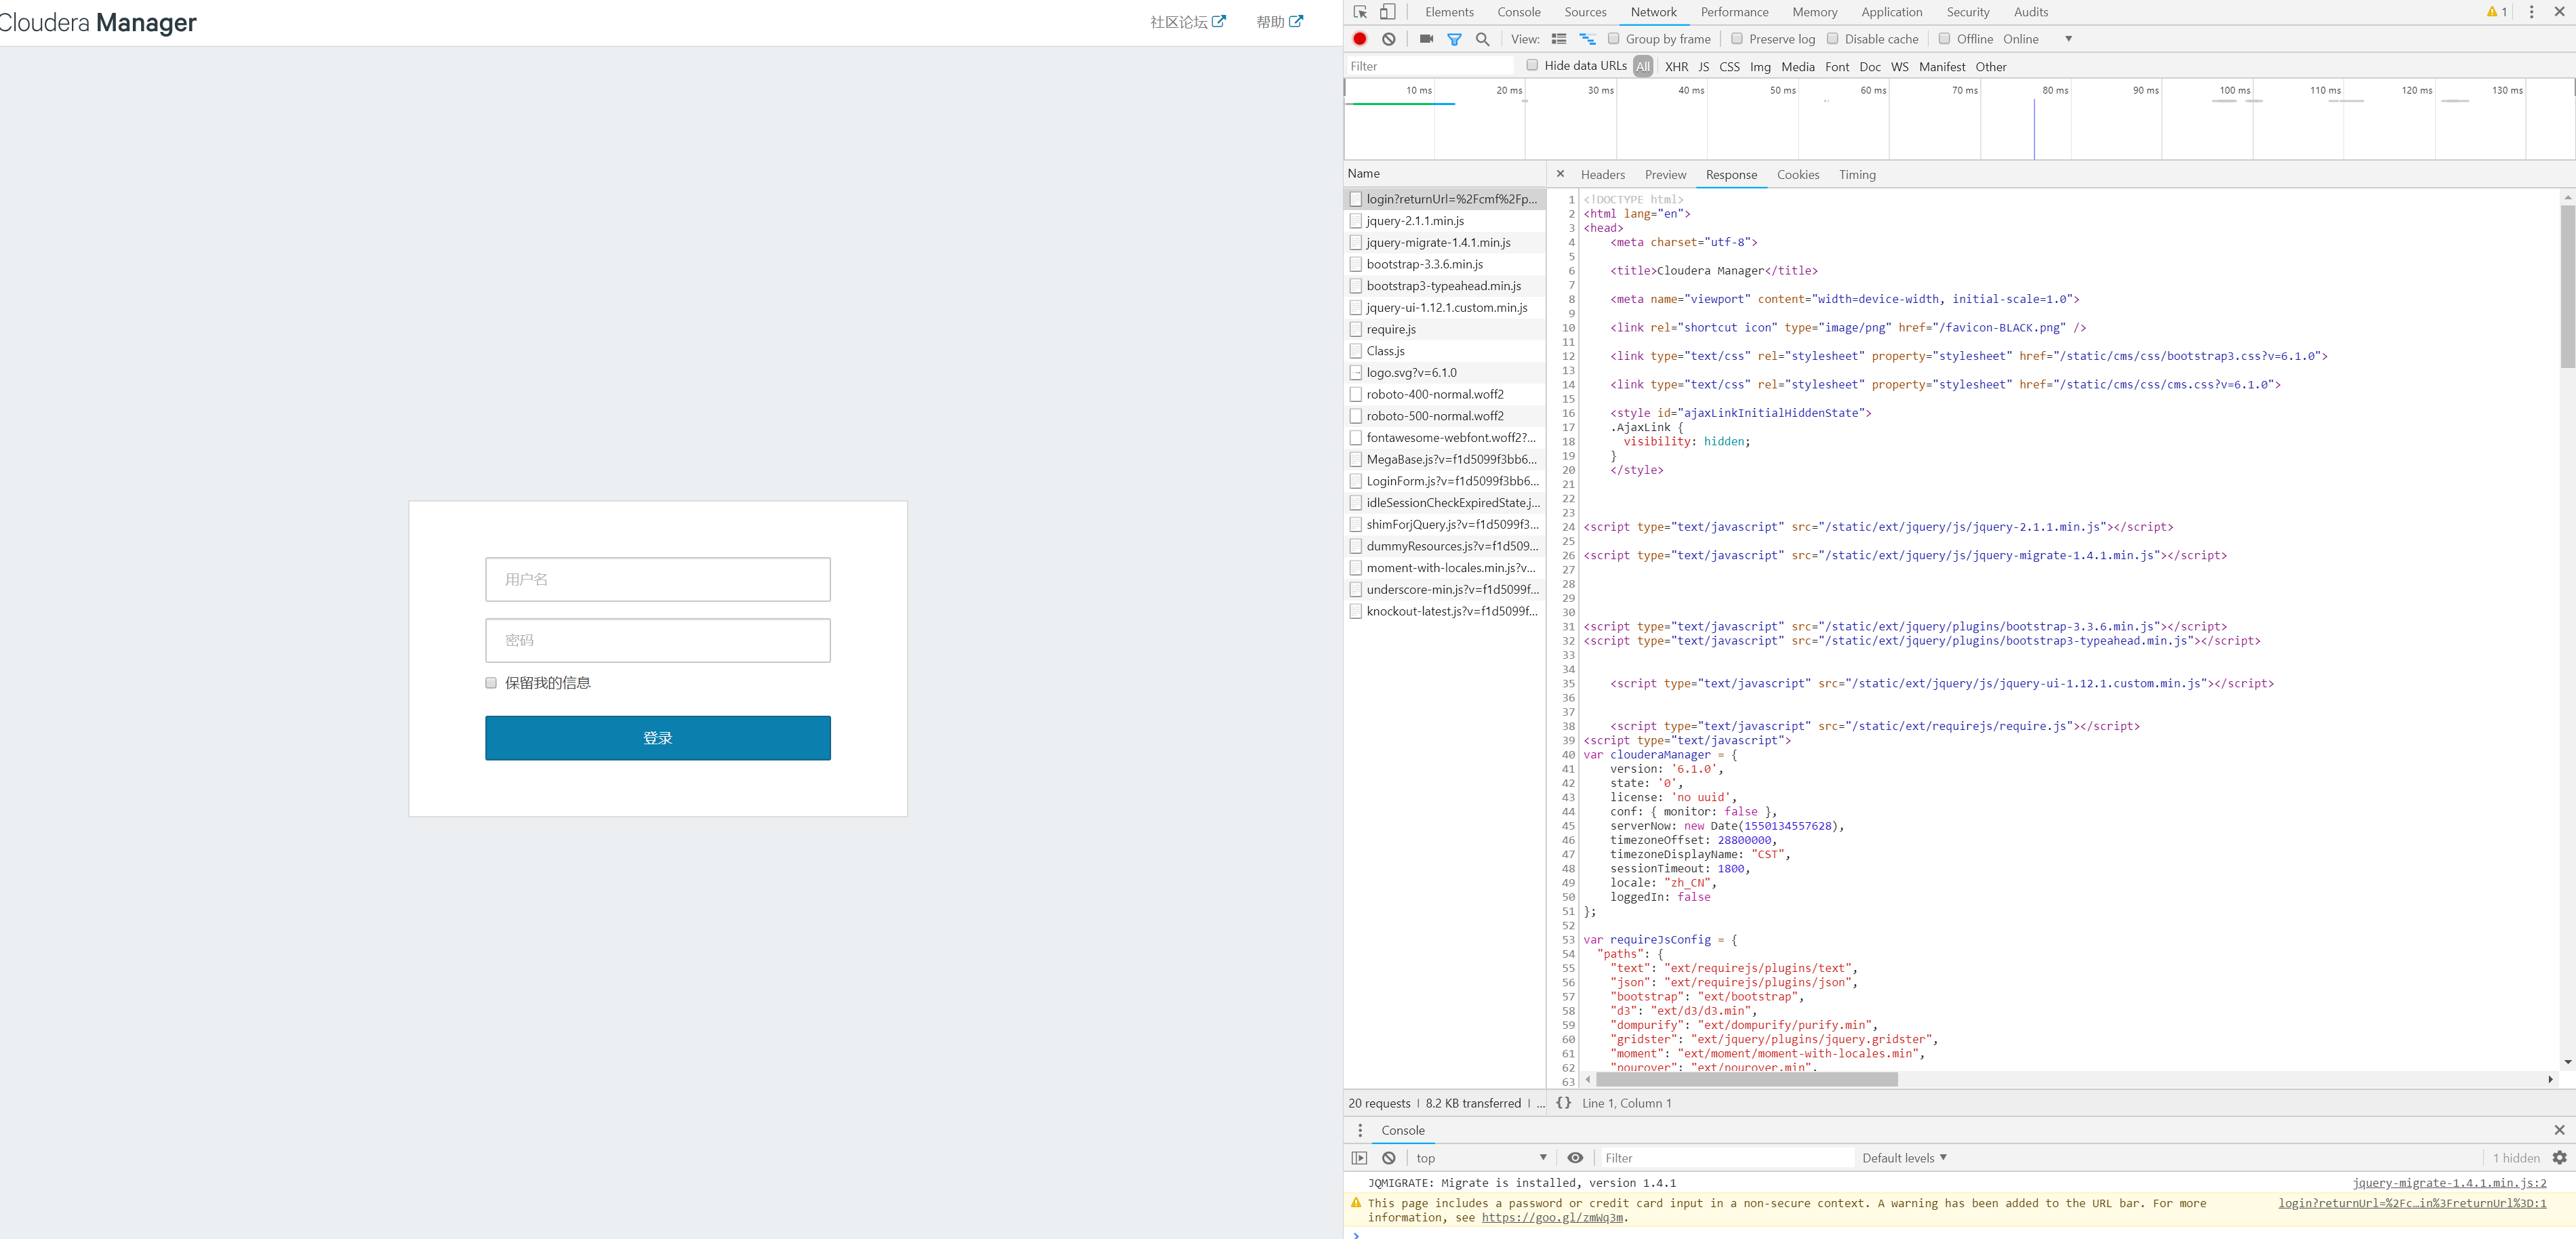The width and height of the screenshot is (2576, 1239).
Task: Click response scrollbar right arrow
Action: click(x=2550, y=1079)
